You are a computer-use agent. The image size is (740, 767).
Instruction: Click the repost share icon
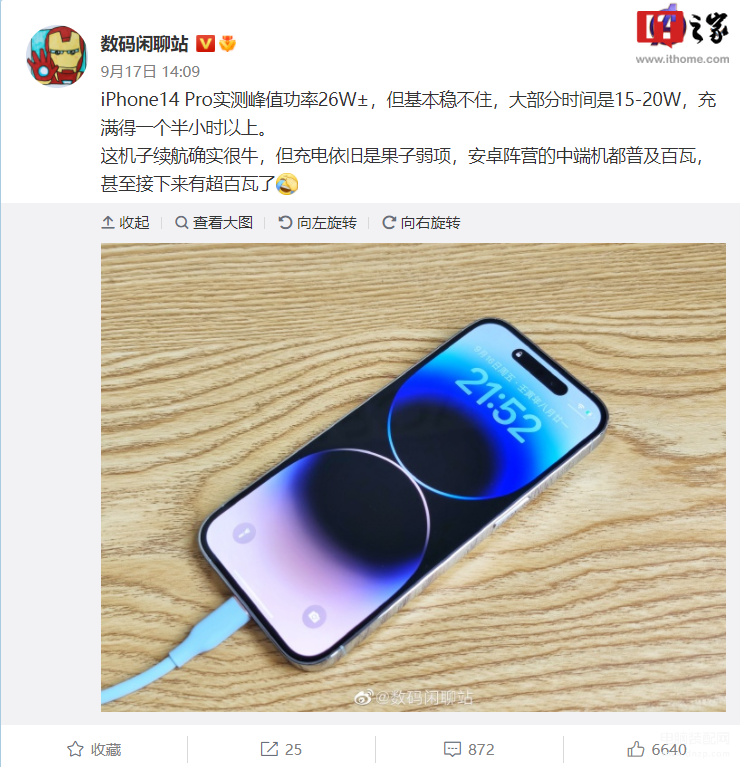[269, 749]
